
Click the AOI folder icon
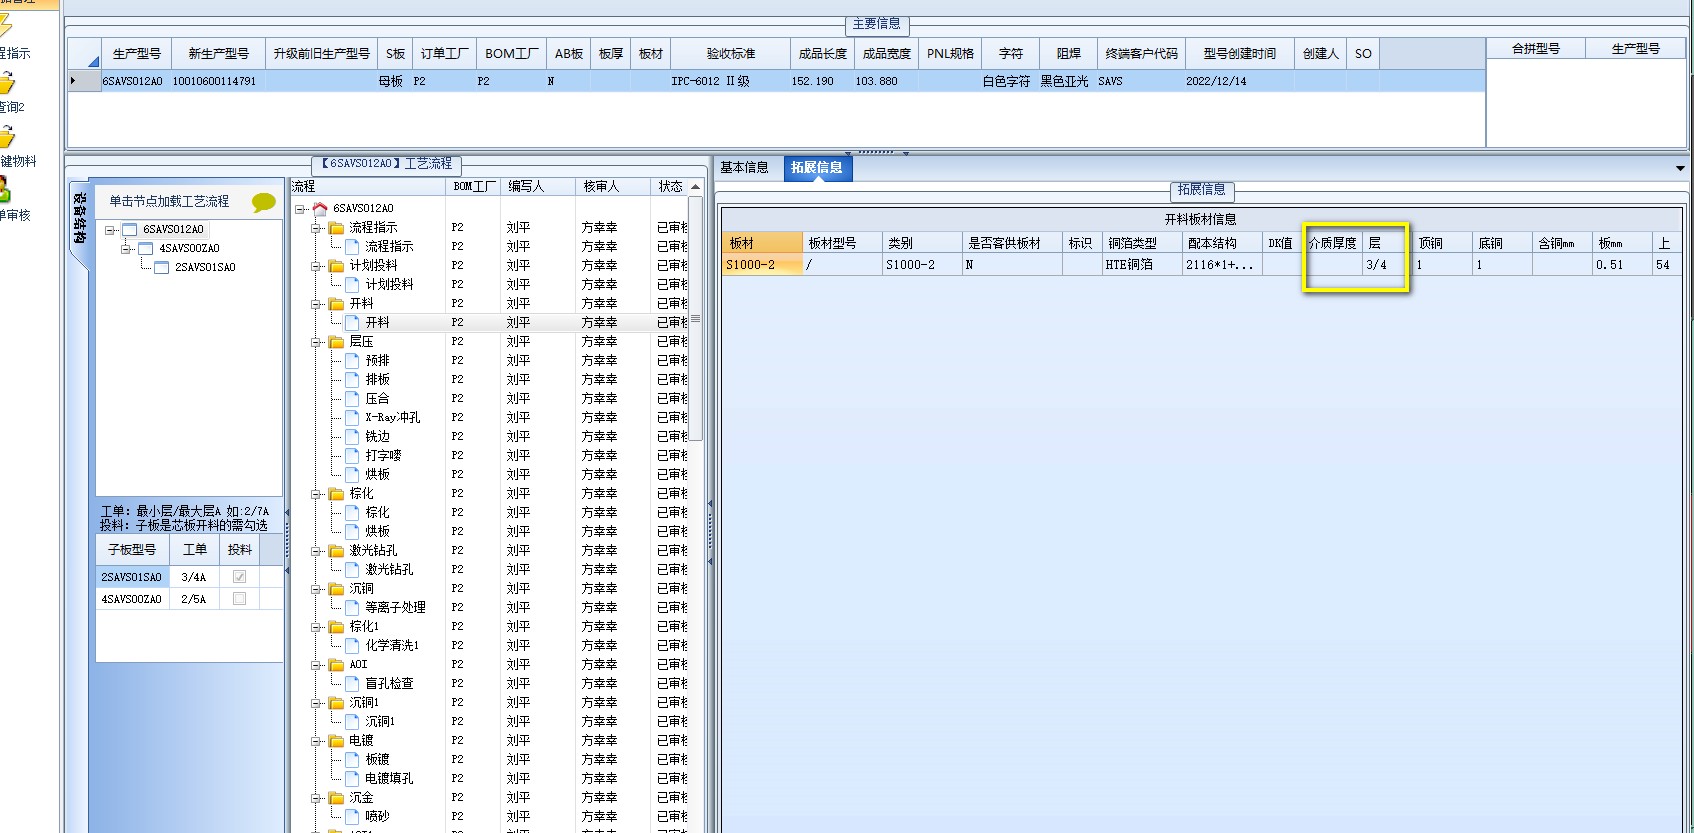(x=337, y=665)
